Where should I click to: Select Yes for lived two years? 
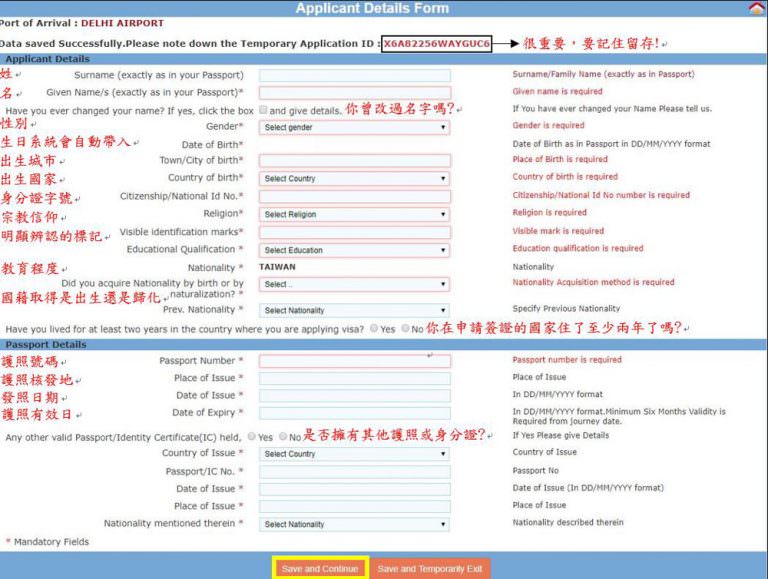374,328
